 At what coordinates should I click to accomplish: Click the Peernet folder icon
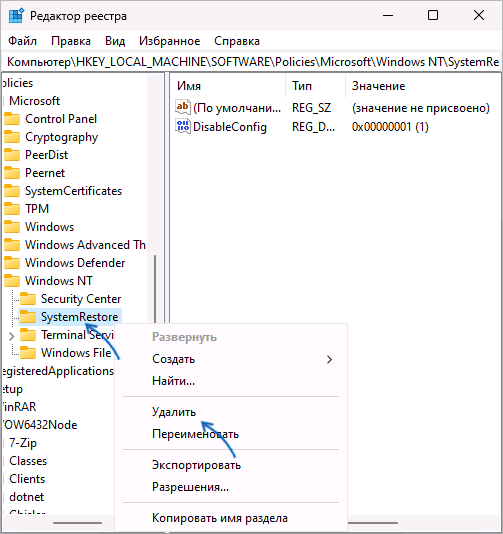(12, 173)
